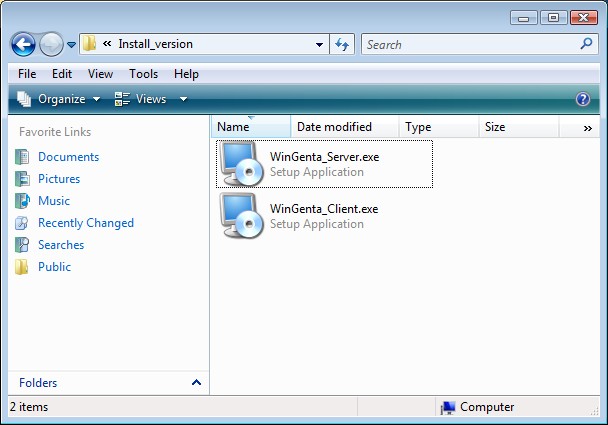Sort files by Date modified column
The height and width of the screenshot is (425, 608).
[x=334, y=127]
